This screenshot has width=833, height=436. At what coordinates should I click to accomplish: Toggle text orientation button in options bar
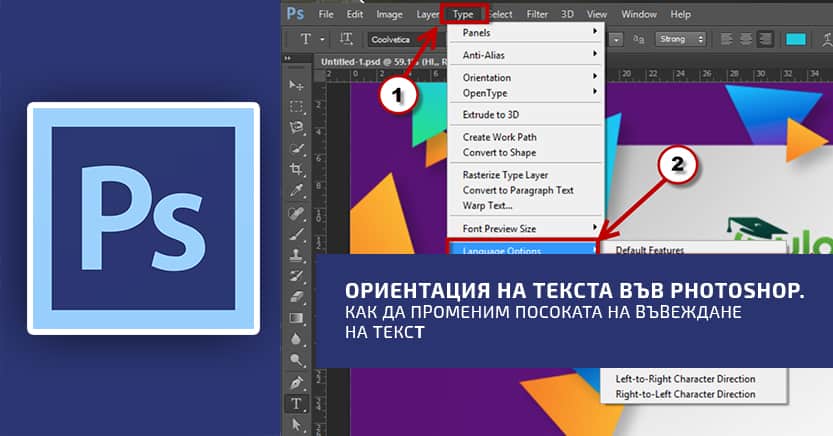point(346,39)
